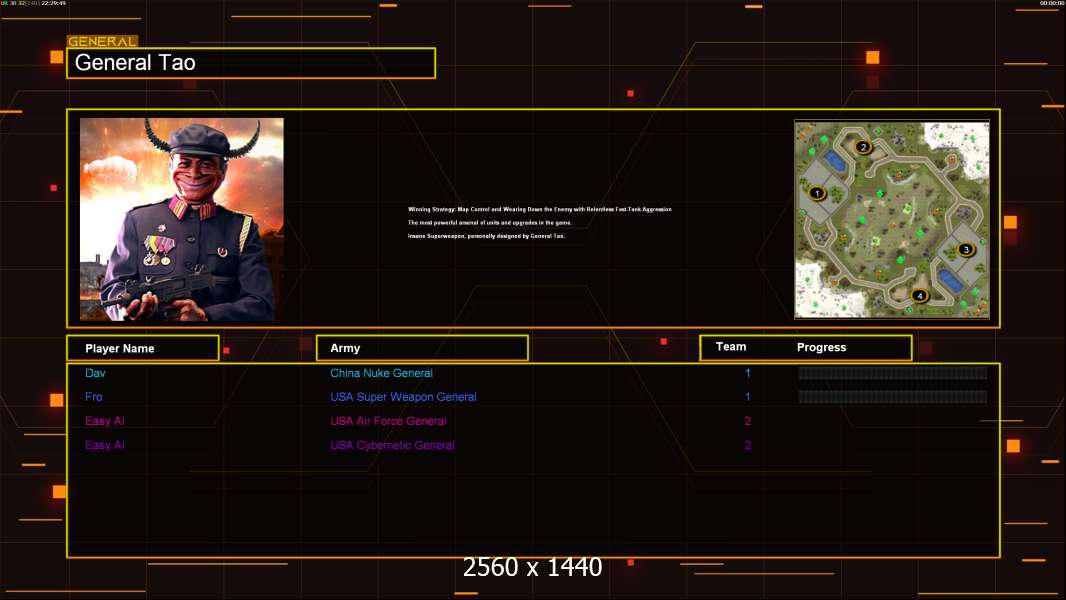Click the General Tao portrait image
This screenshot has height=600, width=1066.
pyautogui.click(x=182, y=219)
